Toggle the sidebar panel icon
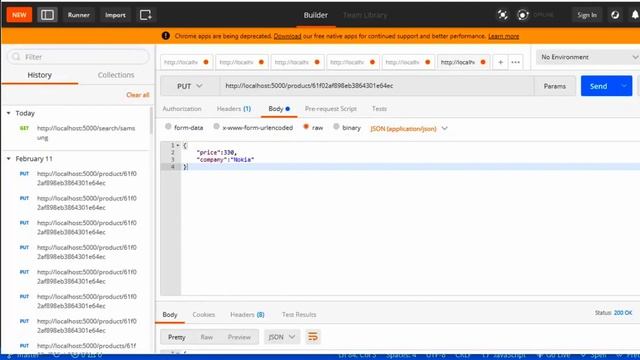Screen dimensions: 640x360 (47, 15)
